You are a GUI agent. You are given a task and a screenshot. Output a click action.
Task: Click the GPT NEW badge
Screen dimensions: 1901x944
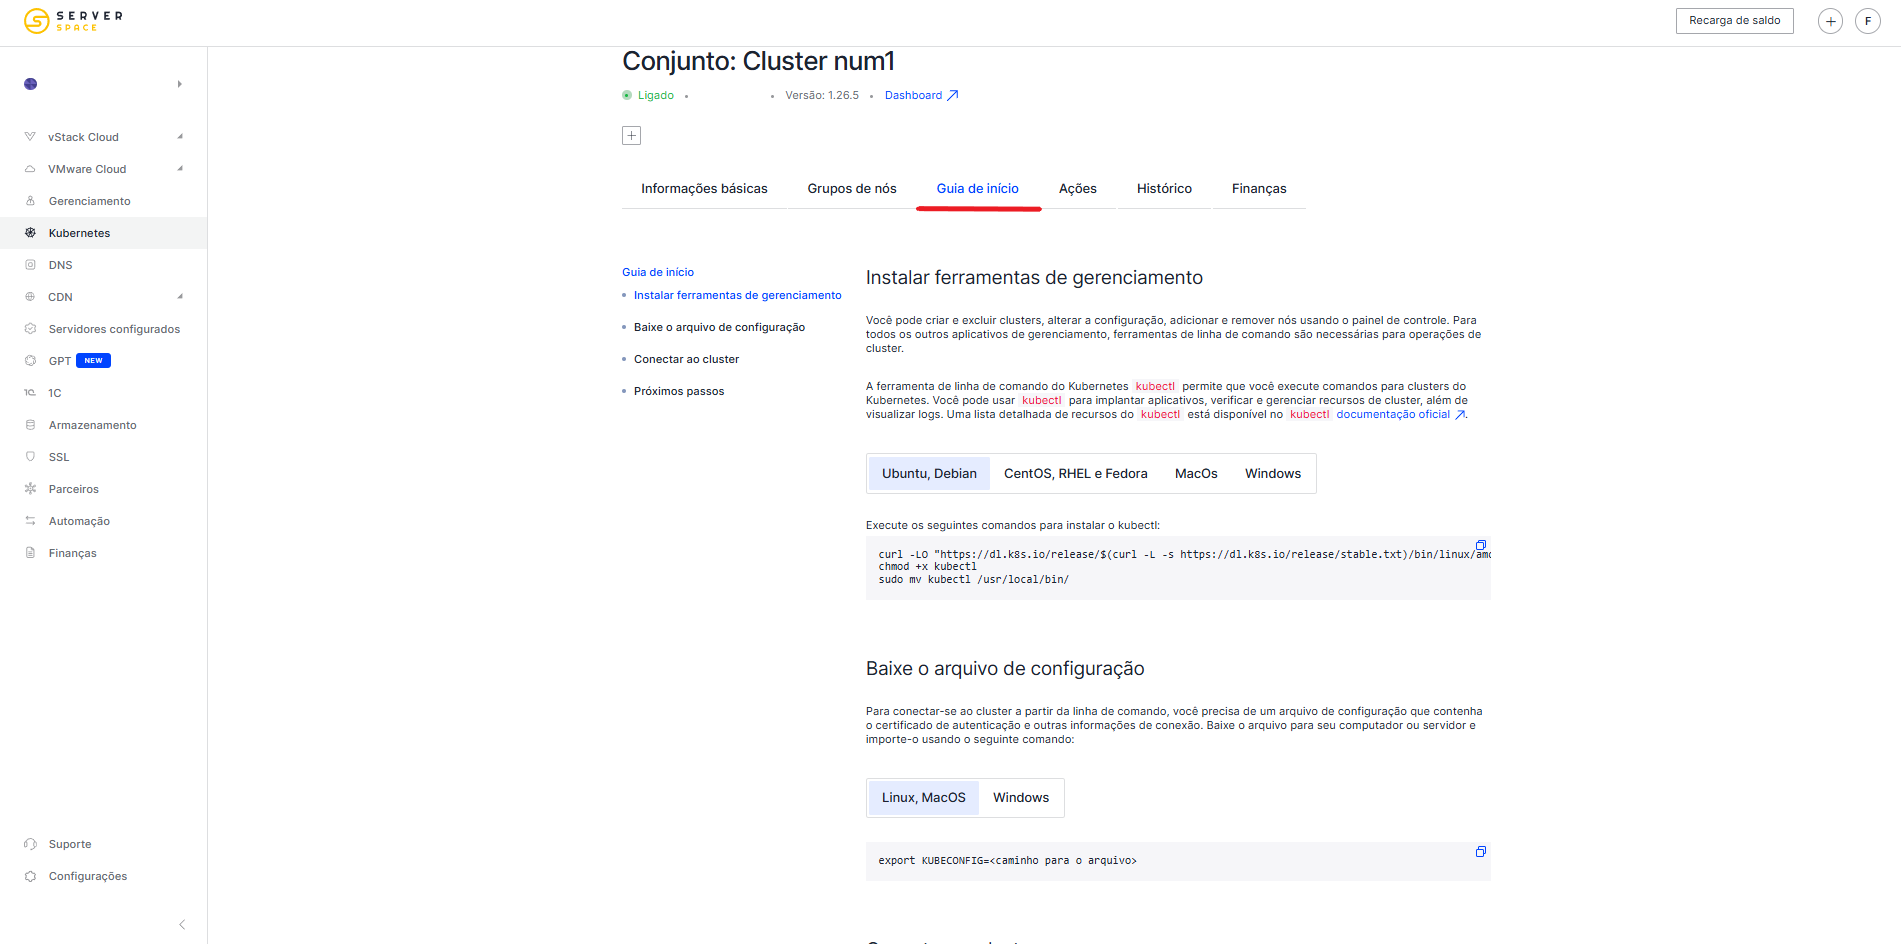point(93,361)
